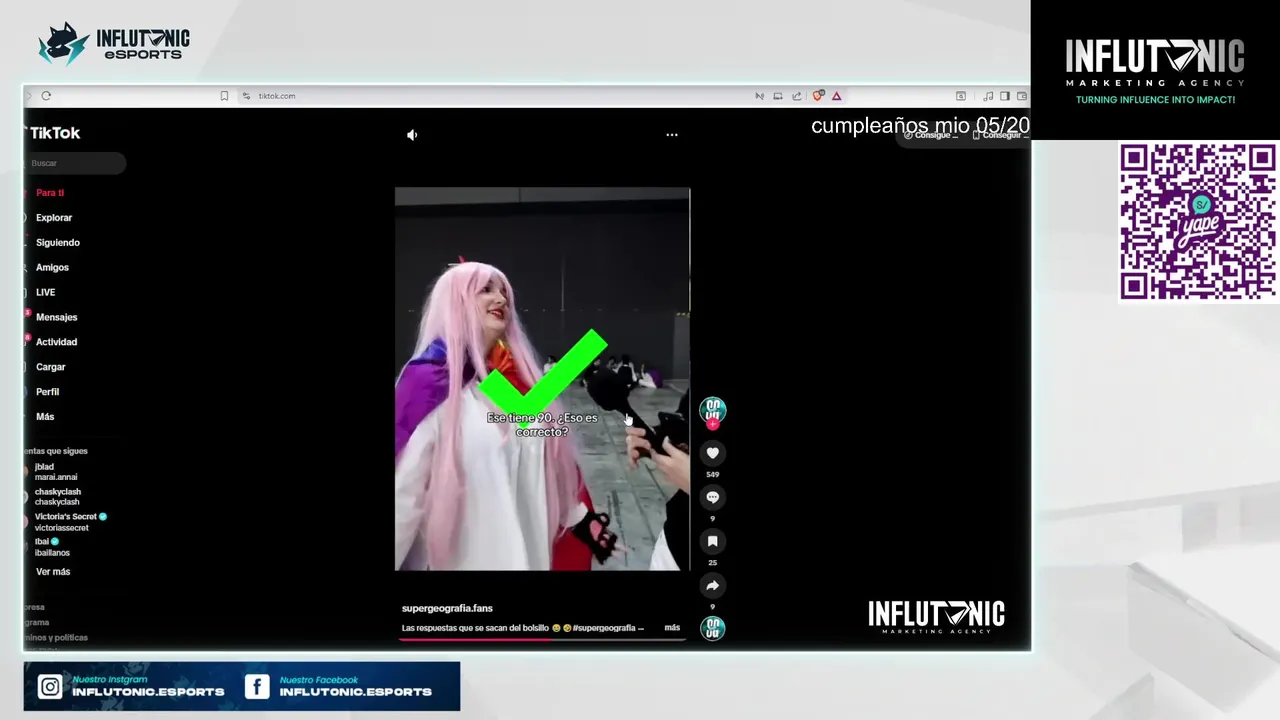Screen dimensions: 1280x720
Task: Click browser share icon in toolbar
Action: pyautogui.click(x=797, y=96)
